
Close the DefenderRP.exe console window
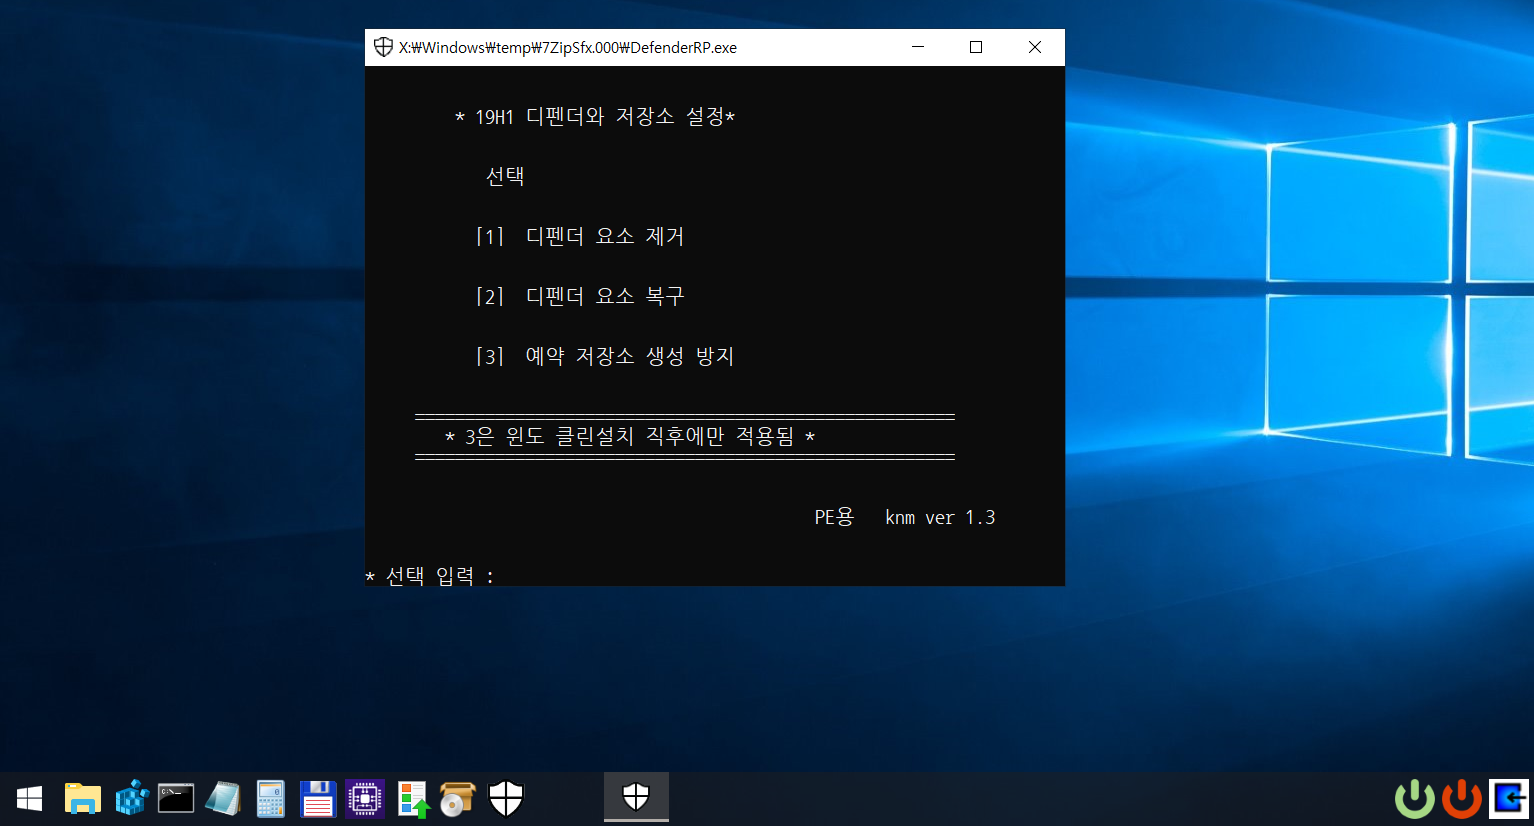[x=1035, y=47]
